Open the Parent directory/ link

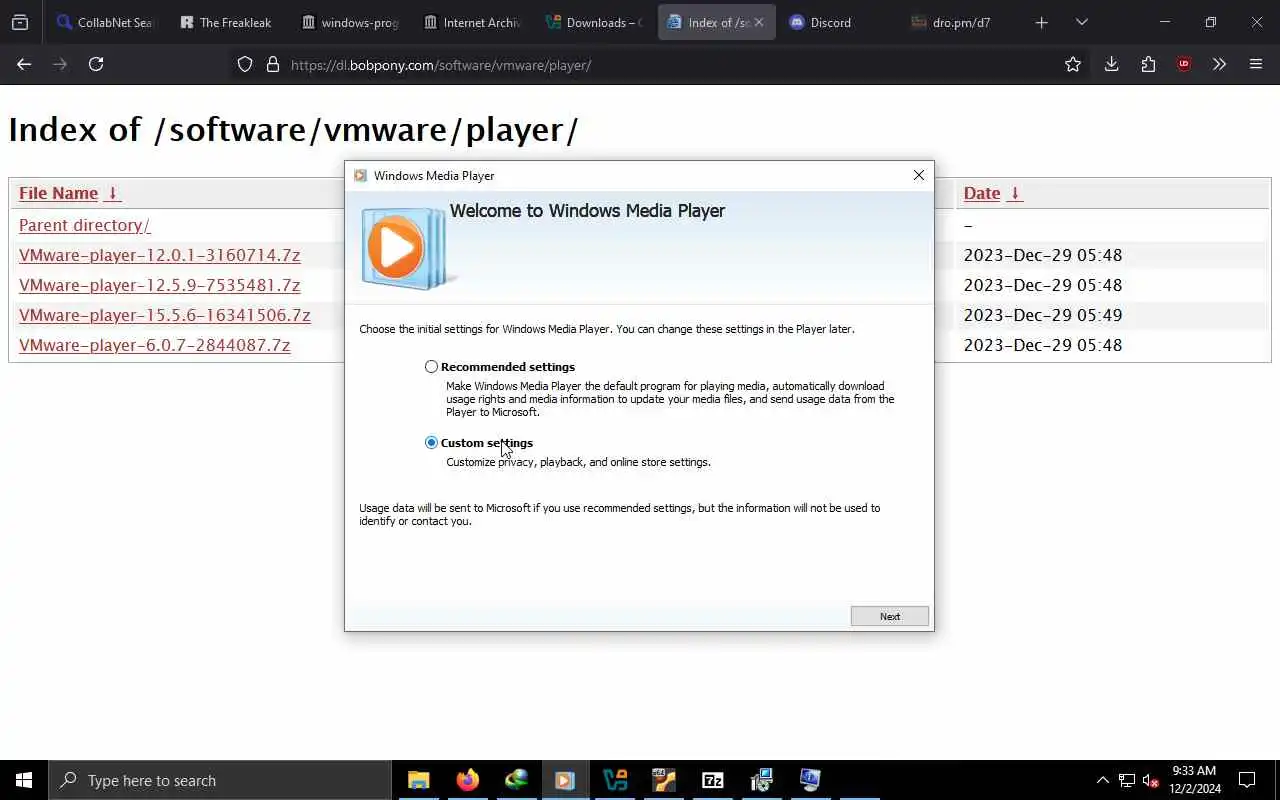tap(84, 225)
